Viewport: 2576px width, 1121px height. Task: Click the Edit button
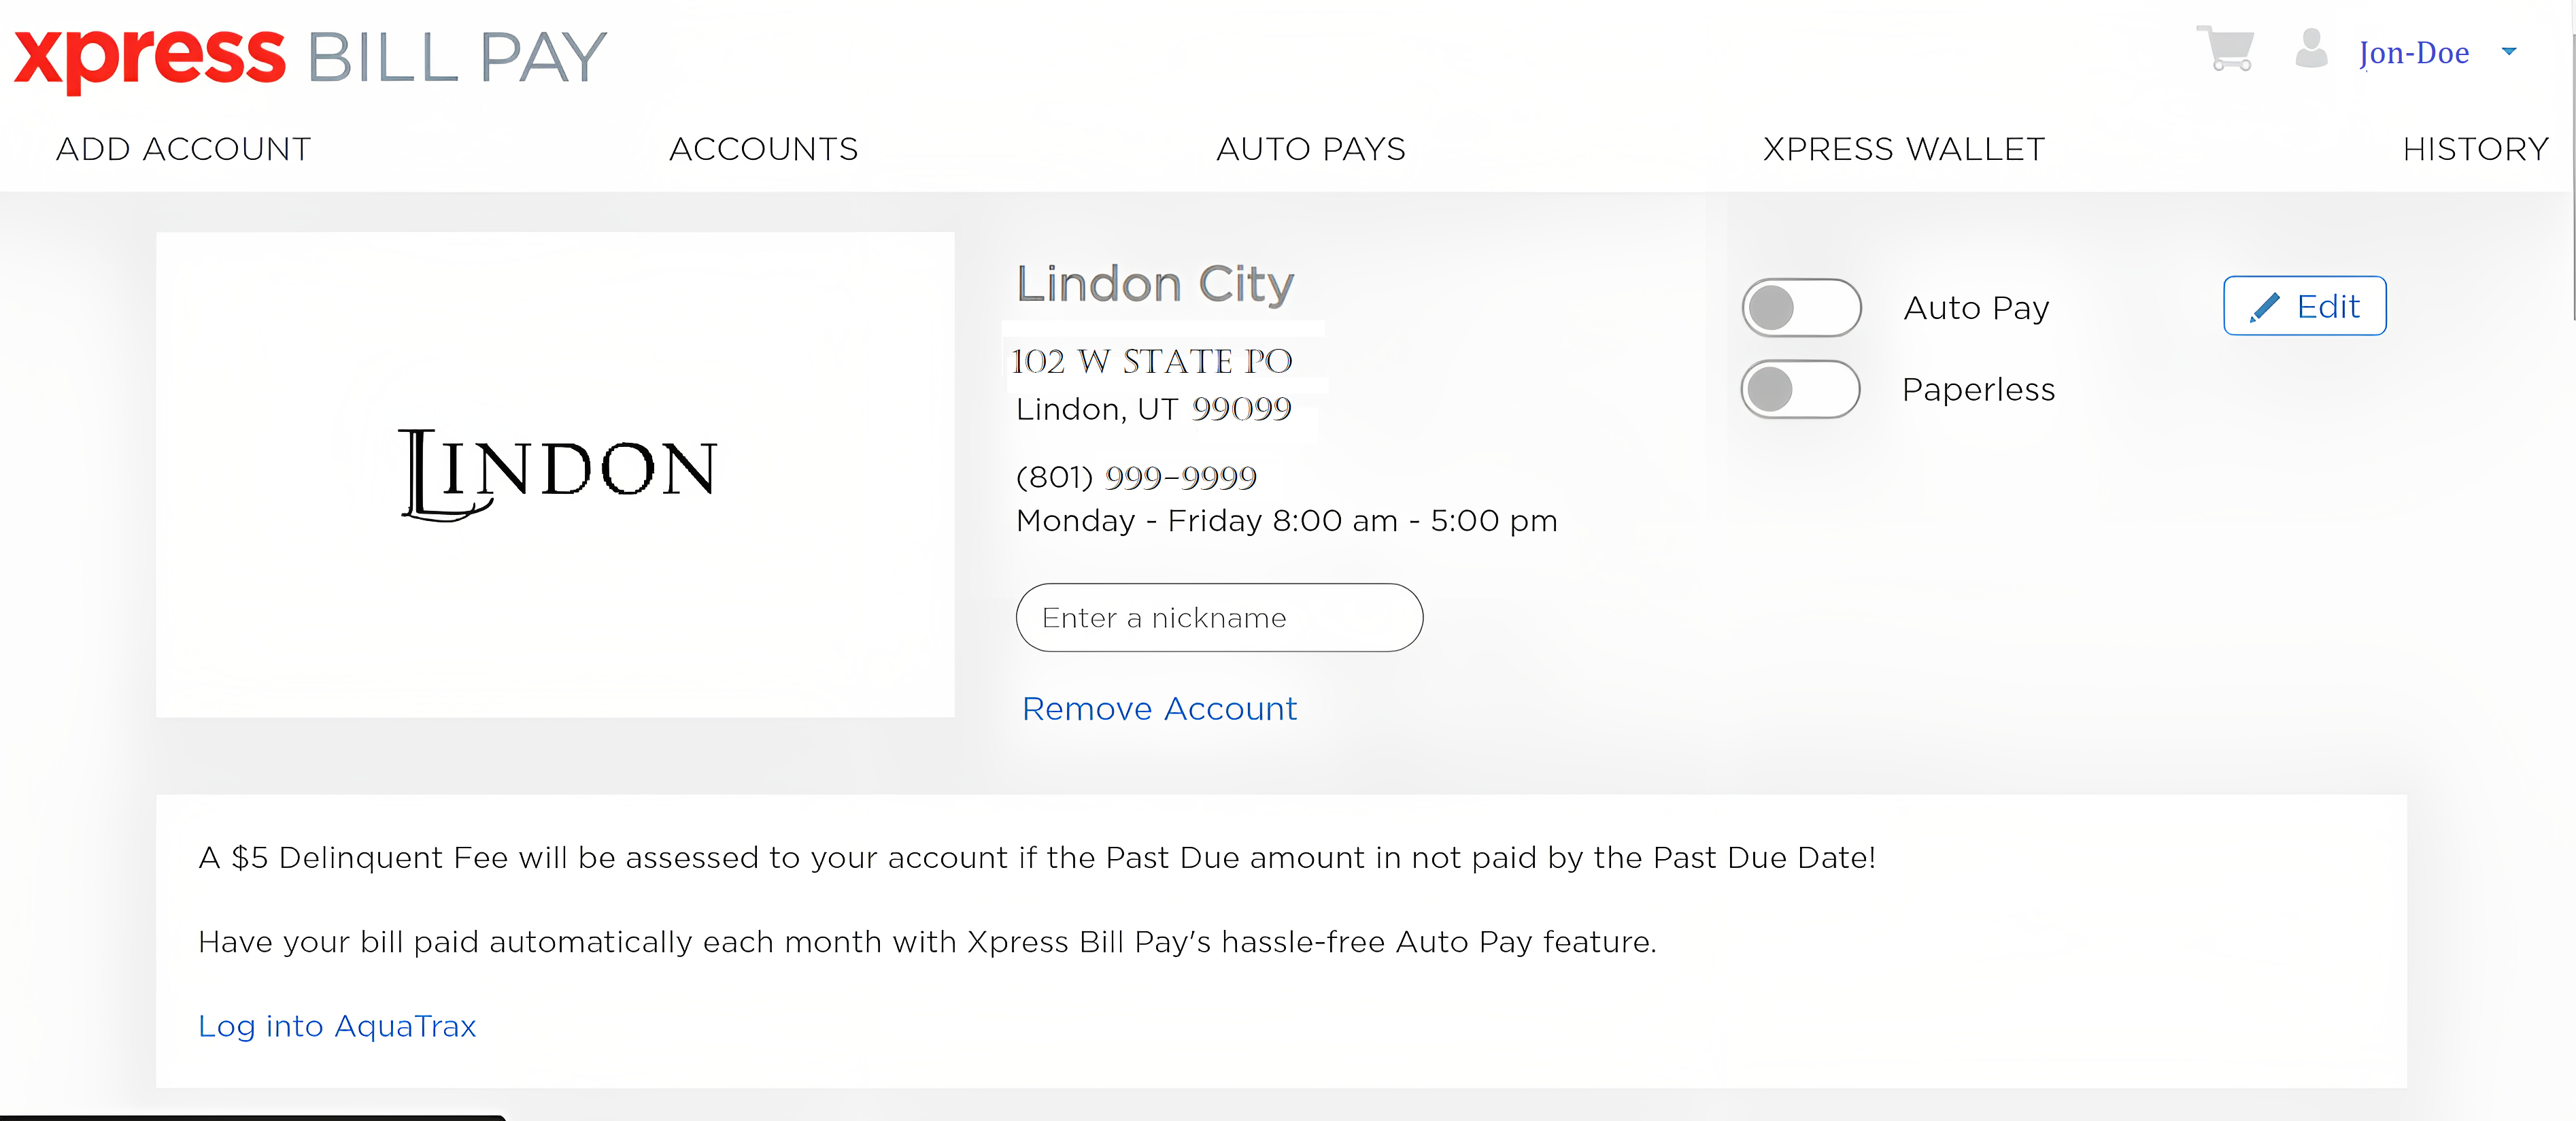pyautogui.click(x=2304, y=306)
